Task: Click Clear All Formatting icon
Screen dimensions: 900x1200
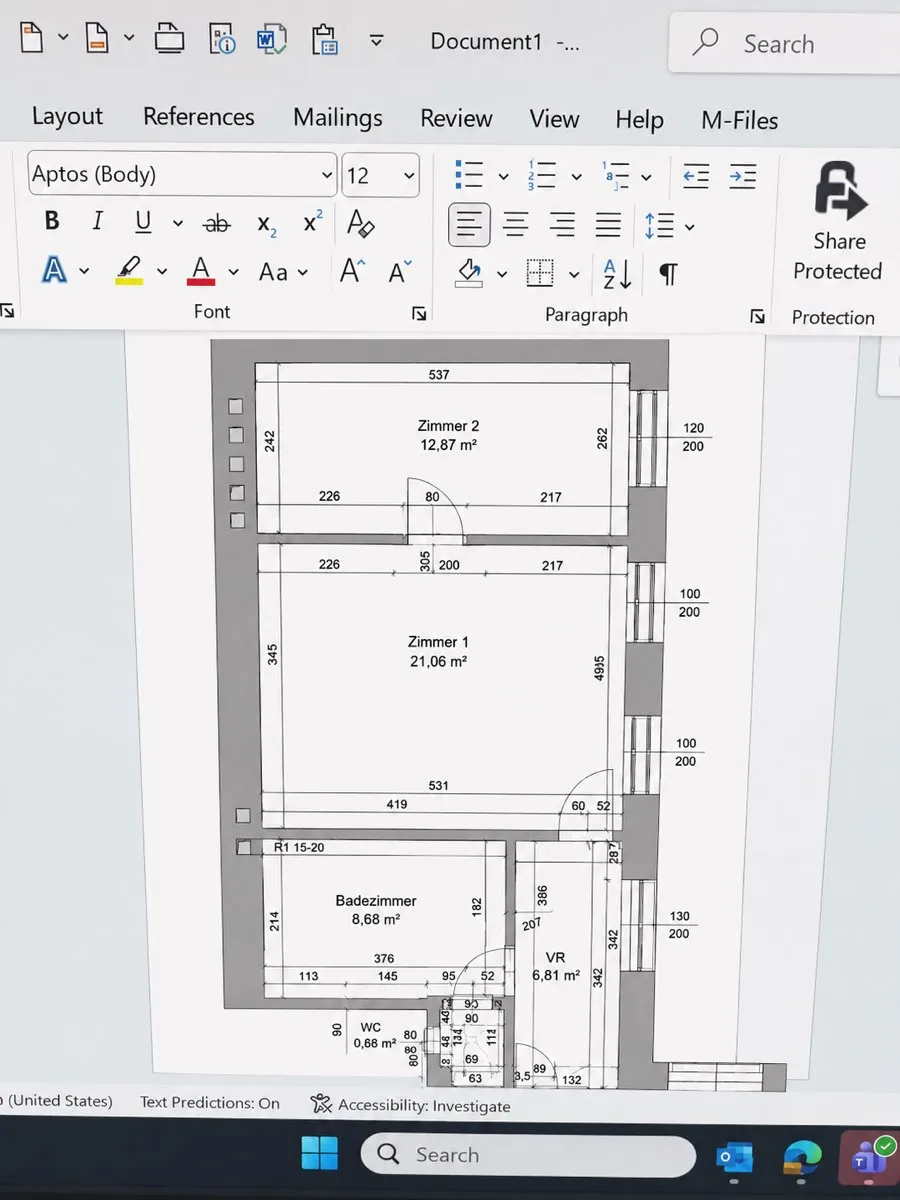Action: click(x=360, y=222)
